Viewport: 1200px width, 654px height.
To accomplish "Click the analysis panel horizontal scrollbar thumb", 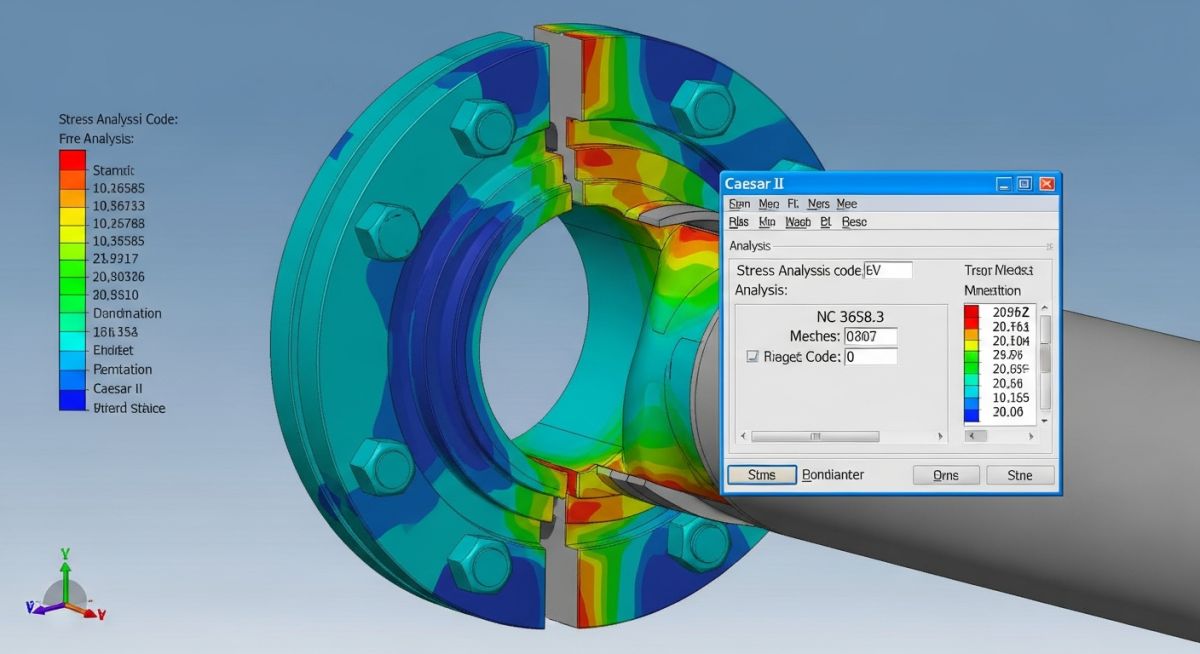I will coord(815,437).
